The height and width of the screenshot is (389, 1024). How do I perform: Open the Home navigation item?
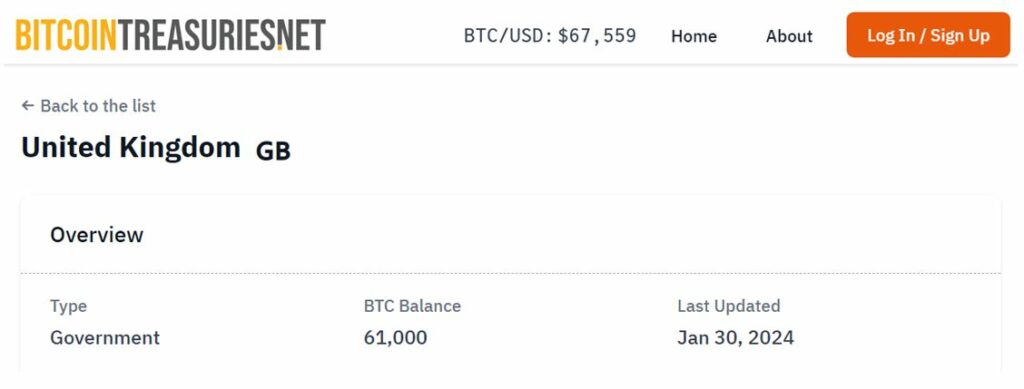tap(694, 36)
